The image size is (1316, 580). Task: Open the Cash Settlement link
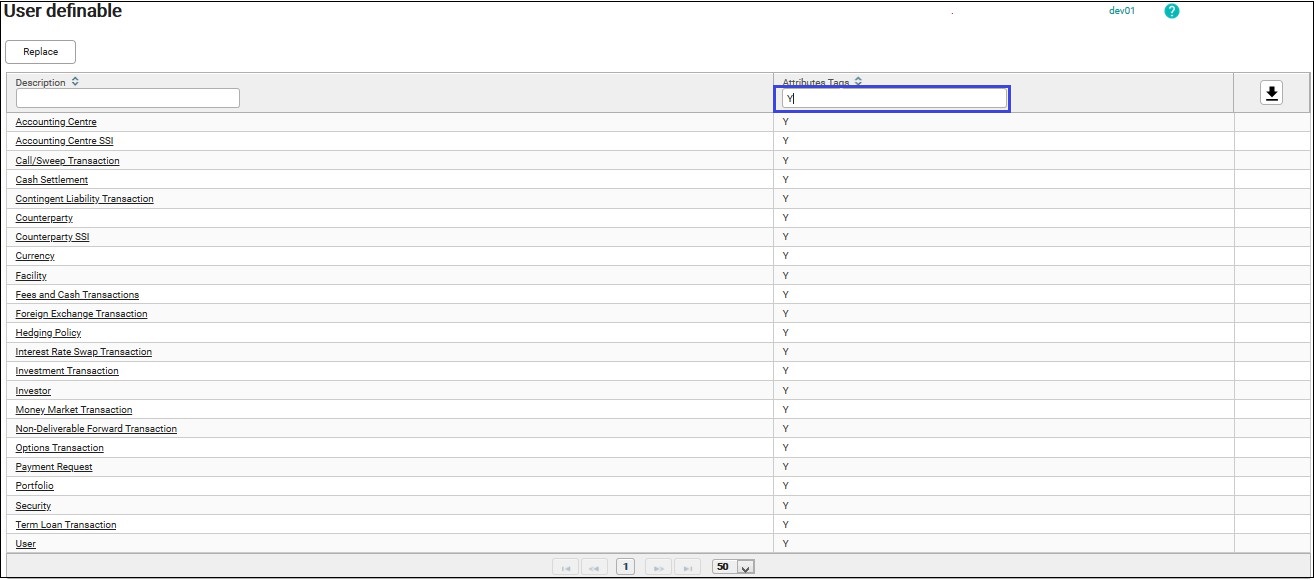pyautogui.click(x=52, y=180)
